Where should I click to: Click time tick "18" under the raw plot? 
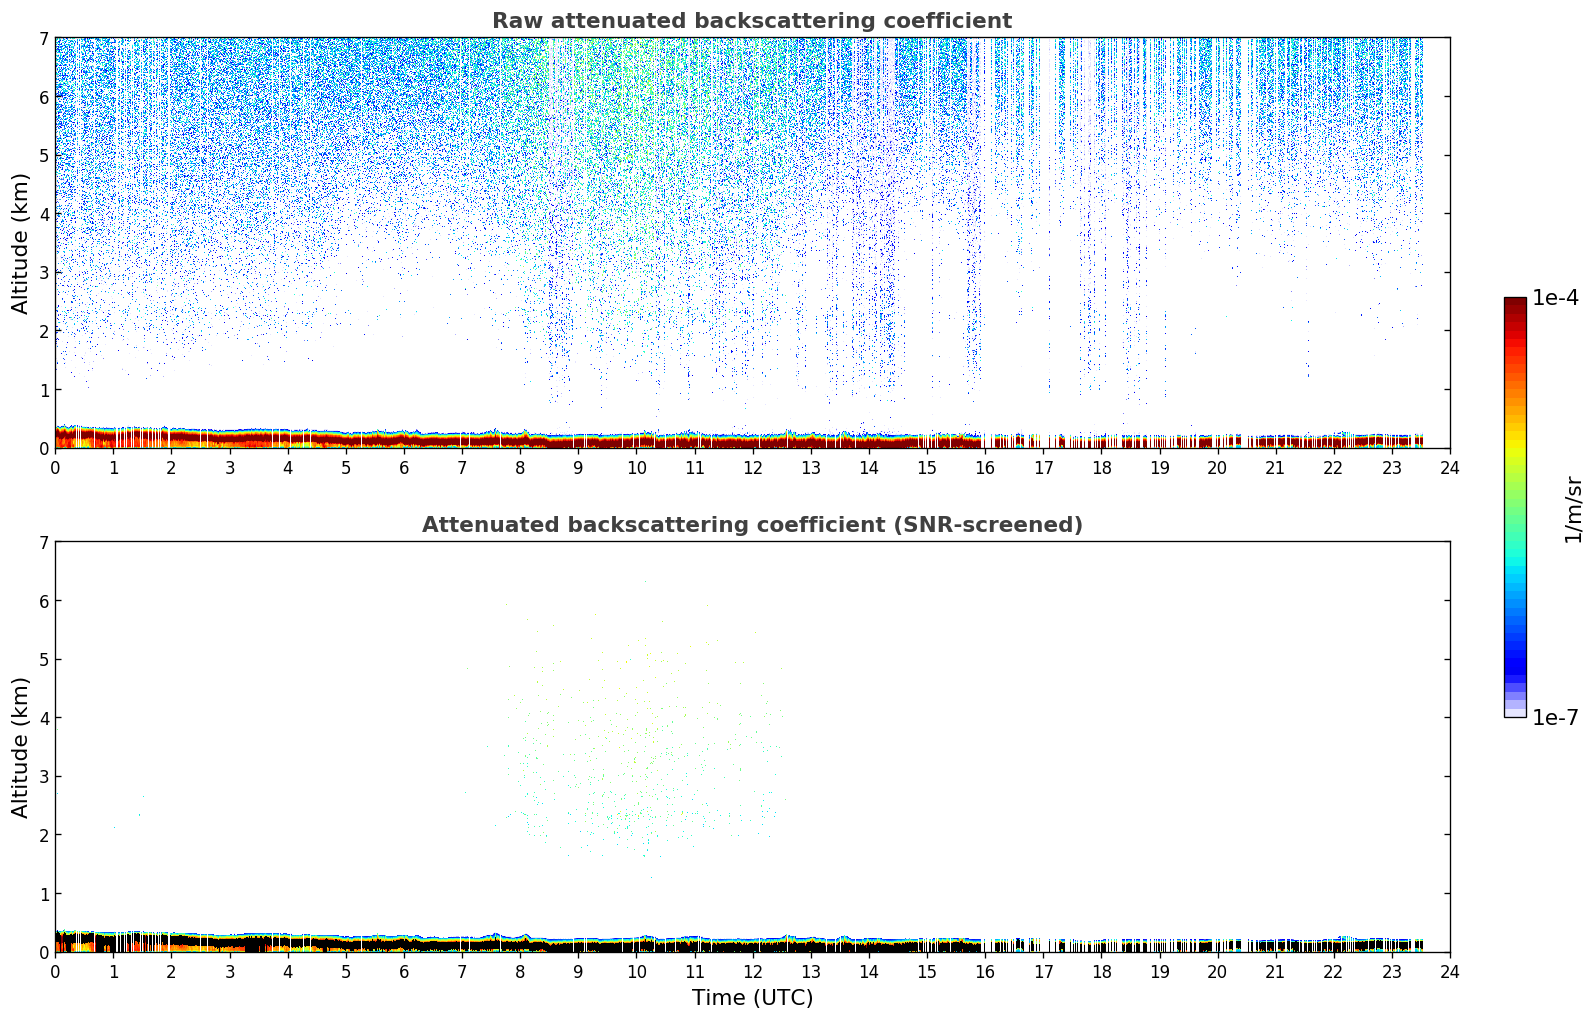1101,468
